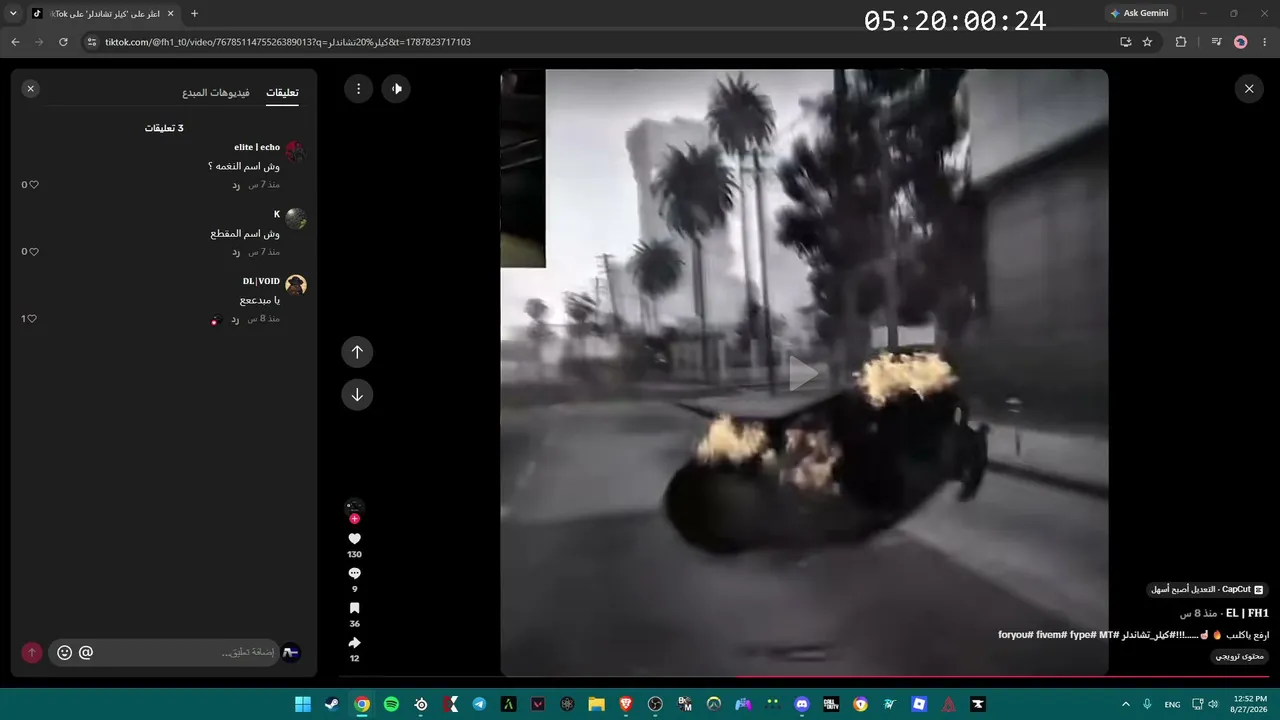
Task: Like the video with the heart icon
Action: [354, 539]
